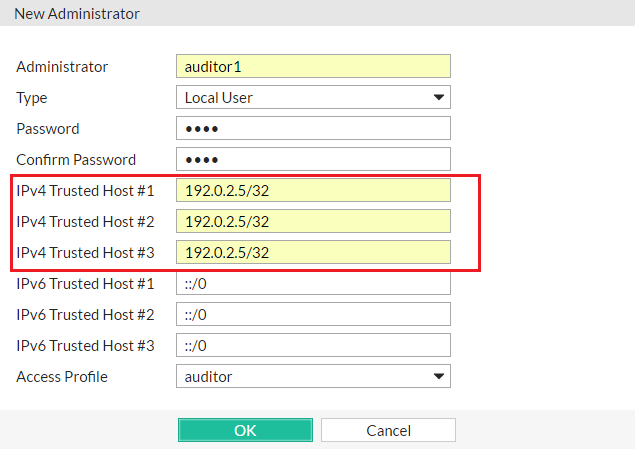638x451 pixels.
Task: Edit the IPv4 Trusted Host #2 field
Action: 313,222
